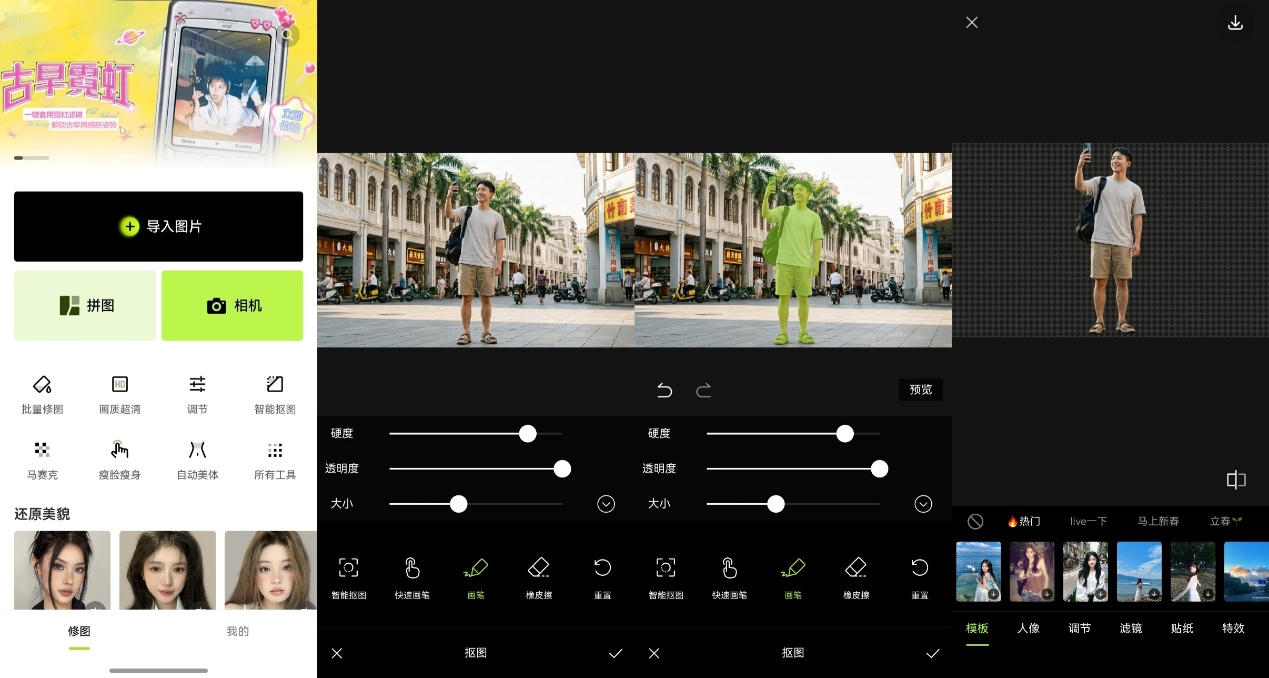Switch to 修图 bottom tab

point(79,632)
